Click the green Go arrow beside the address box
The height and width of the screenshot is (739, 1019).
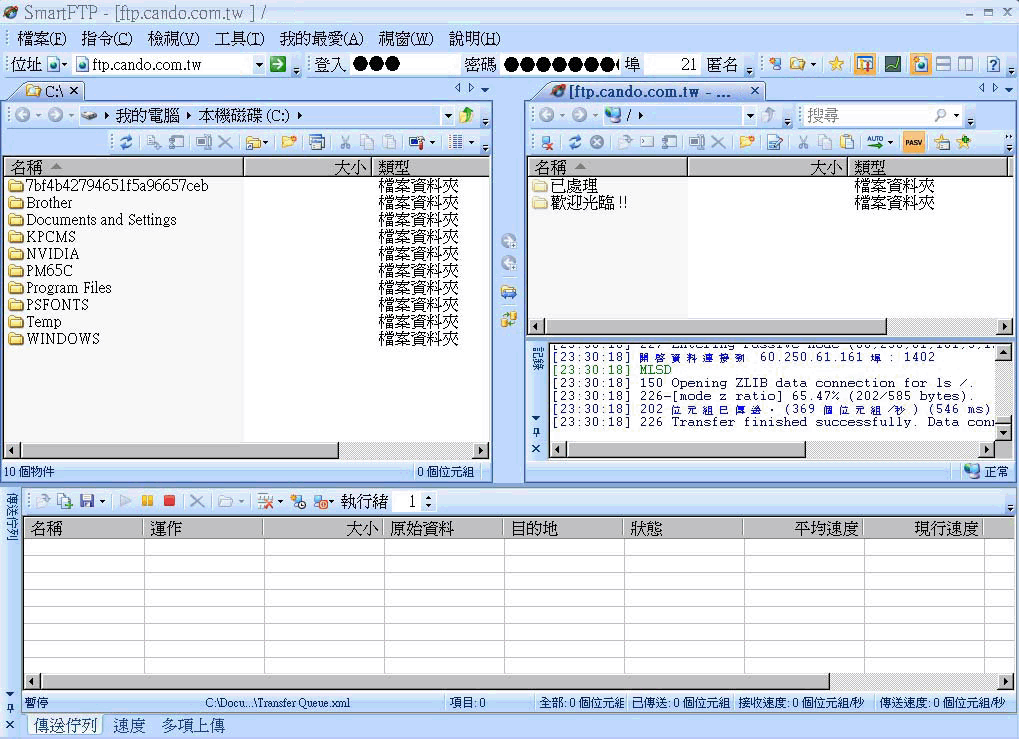click(x=277, y=64)
